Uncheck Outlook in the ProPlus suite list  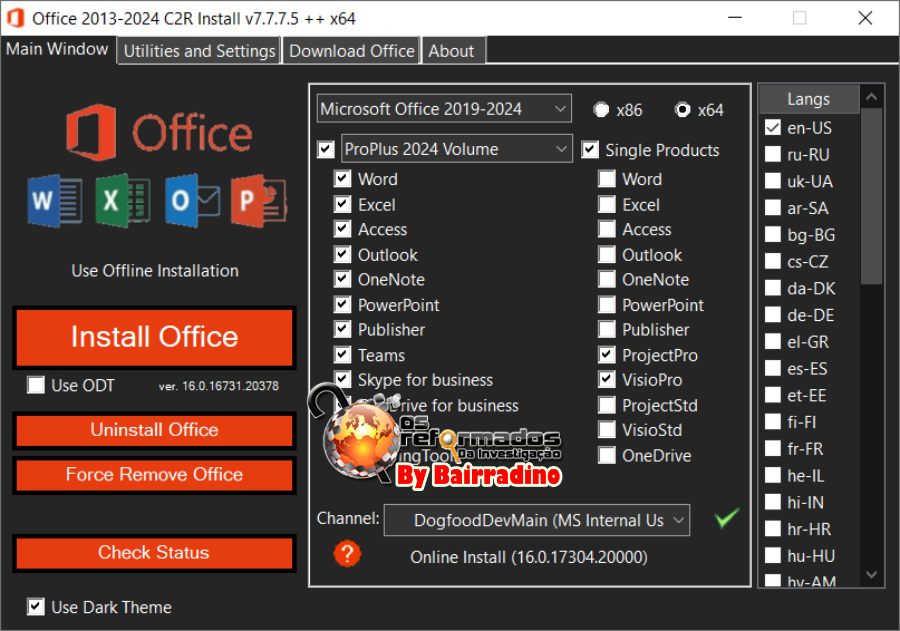[343, 254]
